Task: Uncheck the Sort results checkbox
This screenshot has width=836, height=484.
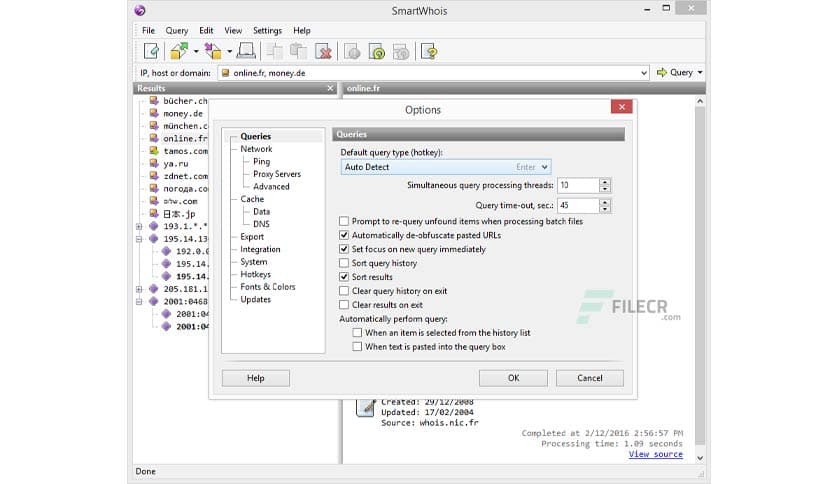Action: click(x=344, y=277)
